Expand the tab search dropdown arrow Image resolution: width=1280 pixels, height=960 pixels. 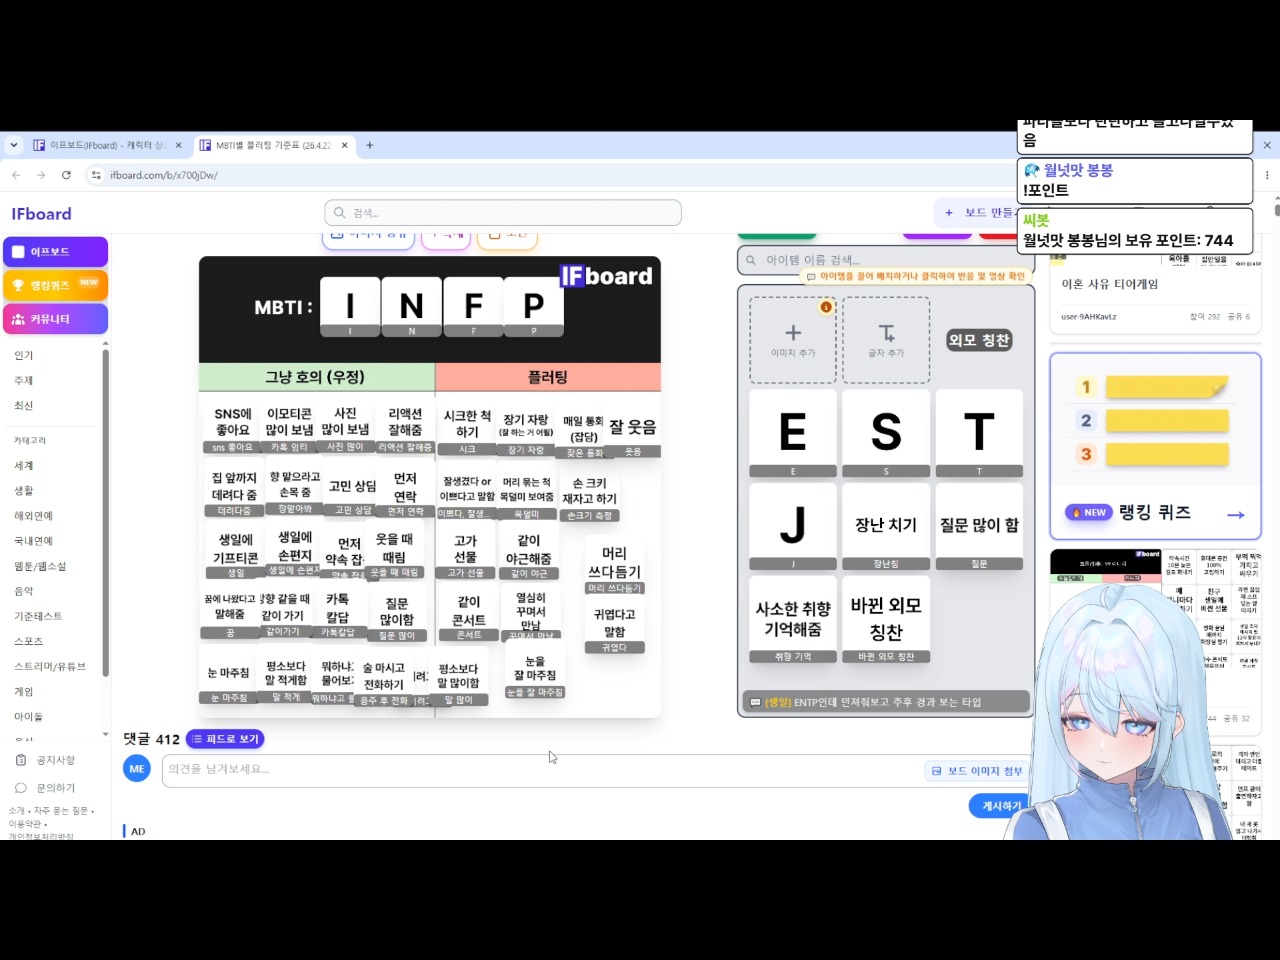point(14,145)
